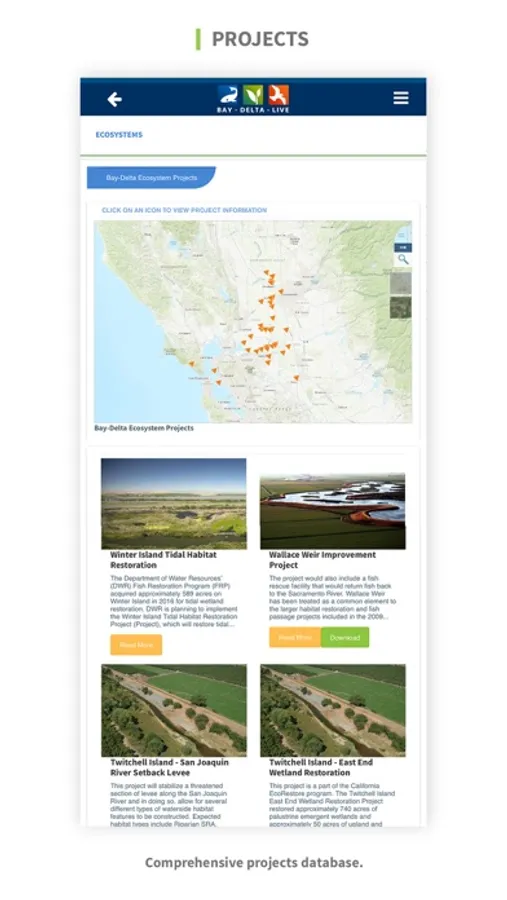
Task: Open Twitchell Island East End Wetland title
Action: (x=321, y=767)
